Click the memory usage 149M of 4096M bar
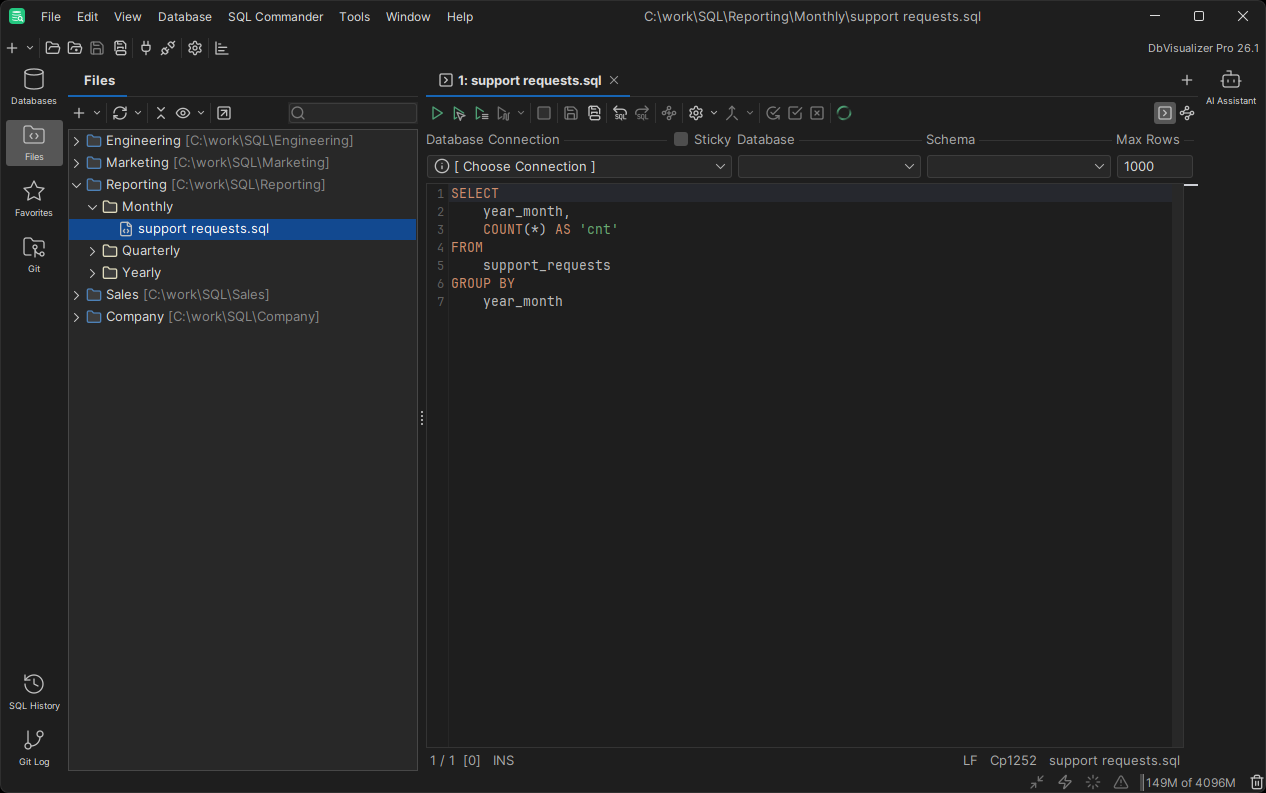The width and height of the screenshot is (1266, 793). coord(1191,782)
